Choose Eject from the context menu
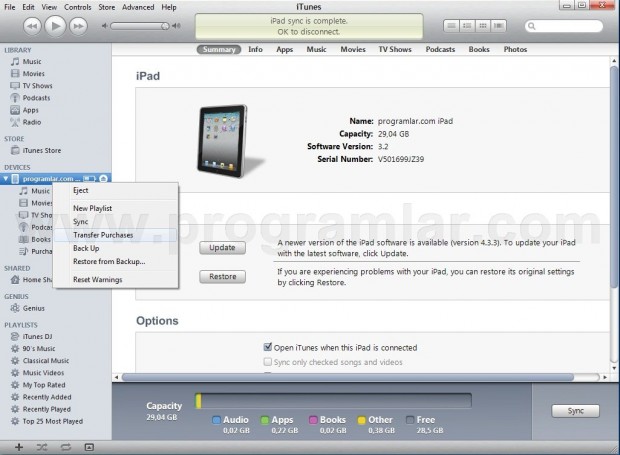Viewport: 620px width, 455px height. (x=115, y=191)
